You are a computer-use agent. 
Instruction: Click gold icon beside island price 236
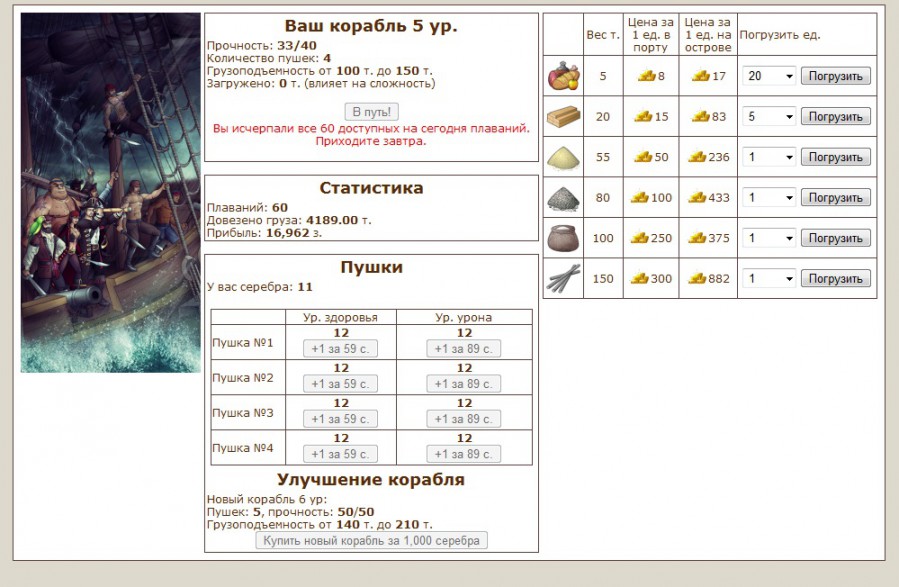coord(697,156)
